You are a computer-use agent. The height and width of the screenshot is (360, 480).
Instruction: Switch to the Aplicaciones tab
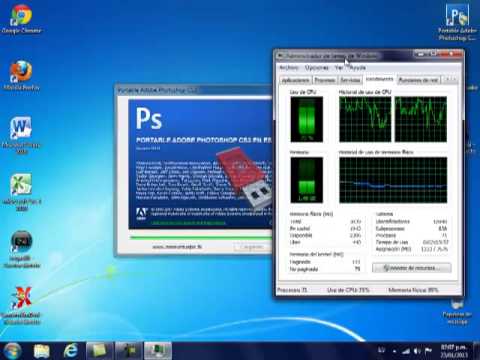tap(296, 80)
